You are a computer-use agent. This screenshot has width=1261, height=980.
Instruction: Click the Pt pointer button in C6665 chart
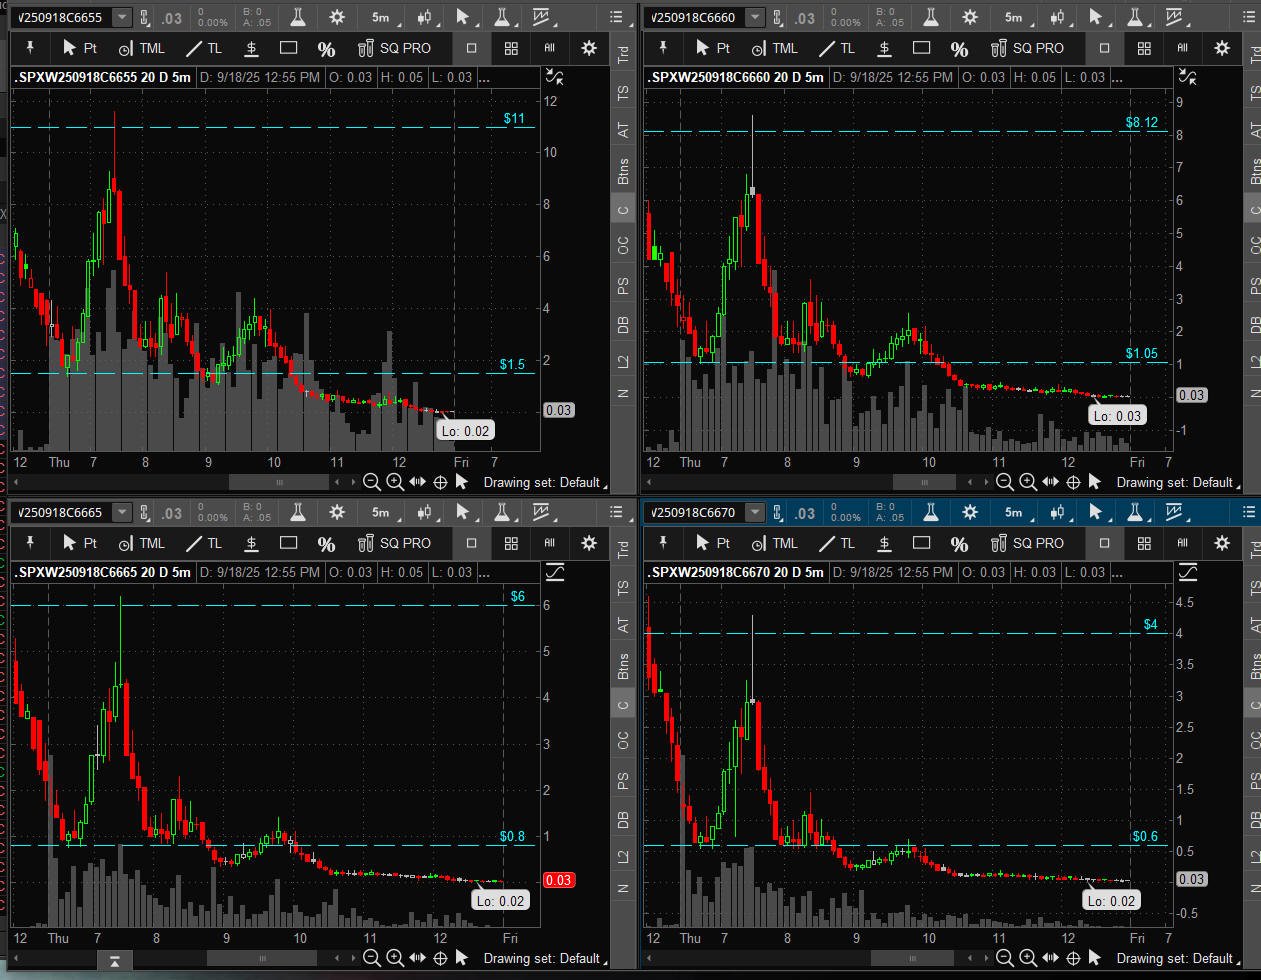80,543
